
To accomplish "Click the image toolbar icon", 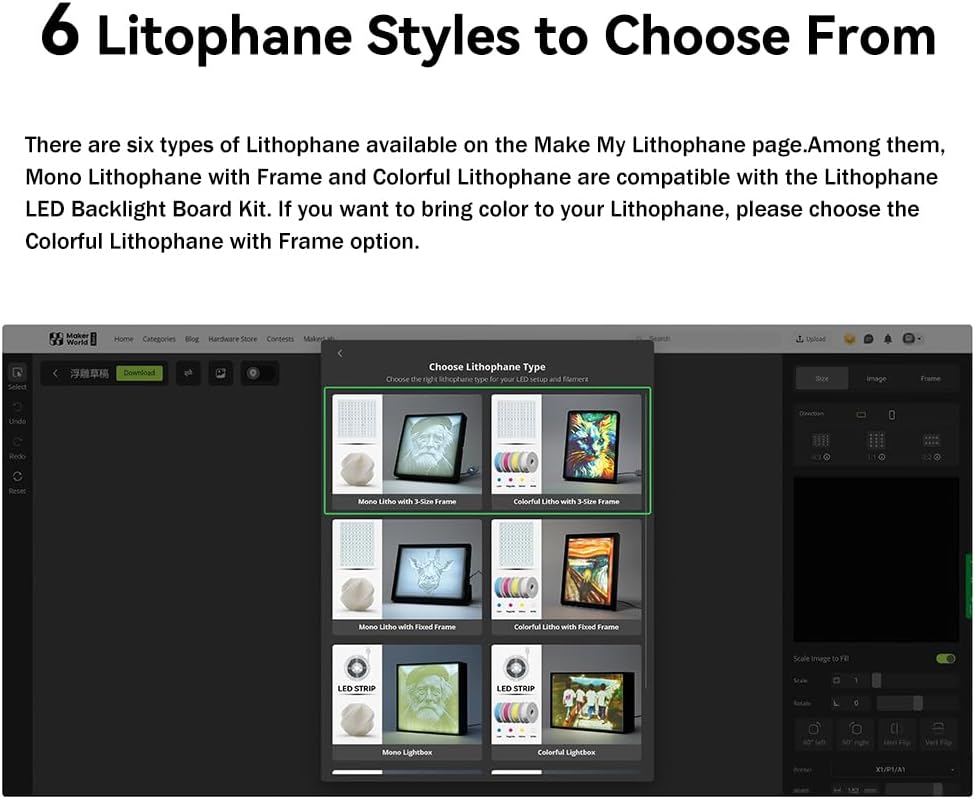I will pyautogui.click(x=220, y=373).
